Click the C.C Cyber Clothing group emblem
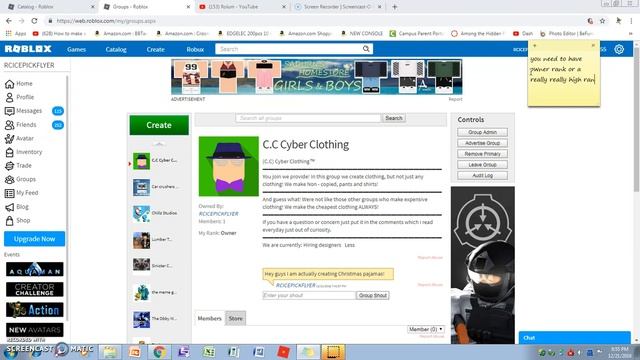Viewport: 640px width, 360px height. click(229, 166)
